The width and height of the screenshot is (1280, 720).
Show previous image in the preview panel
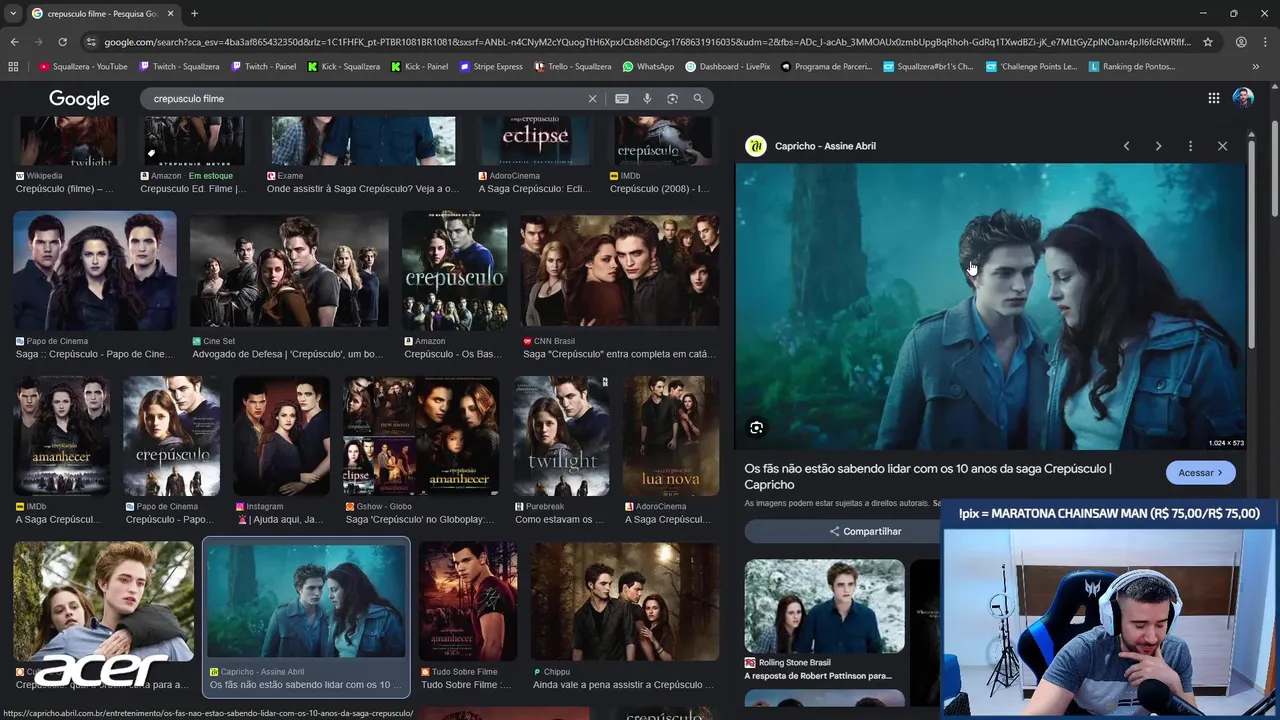pos(1126,146)
